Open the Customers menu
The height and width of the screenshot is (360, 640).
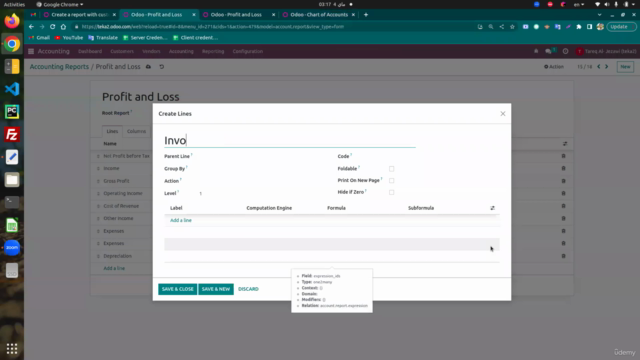coord(122,51)
